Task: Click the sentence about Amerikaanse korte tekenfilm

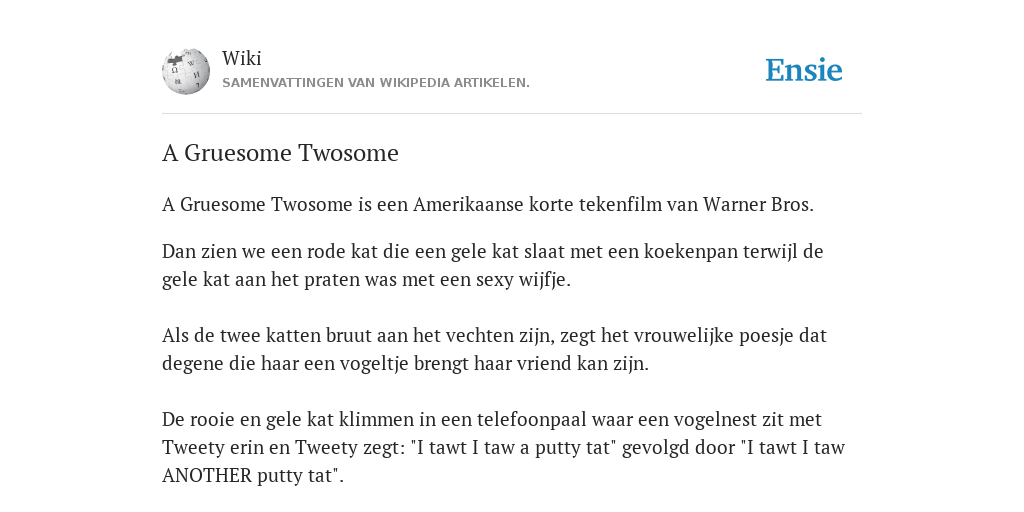Action: click(x=488, y=204)
